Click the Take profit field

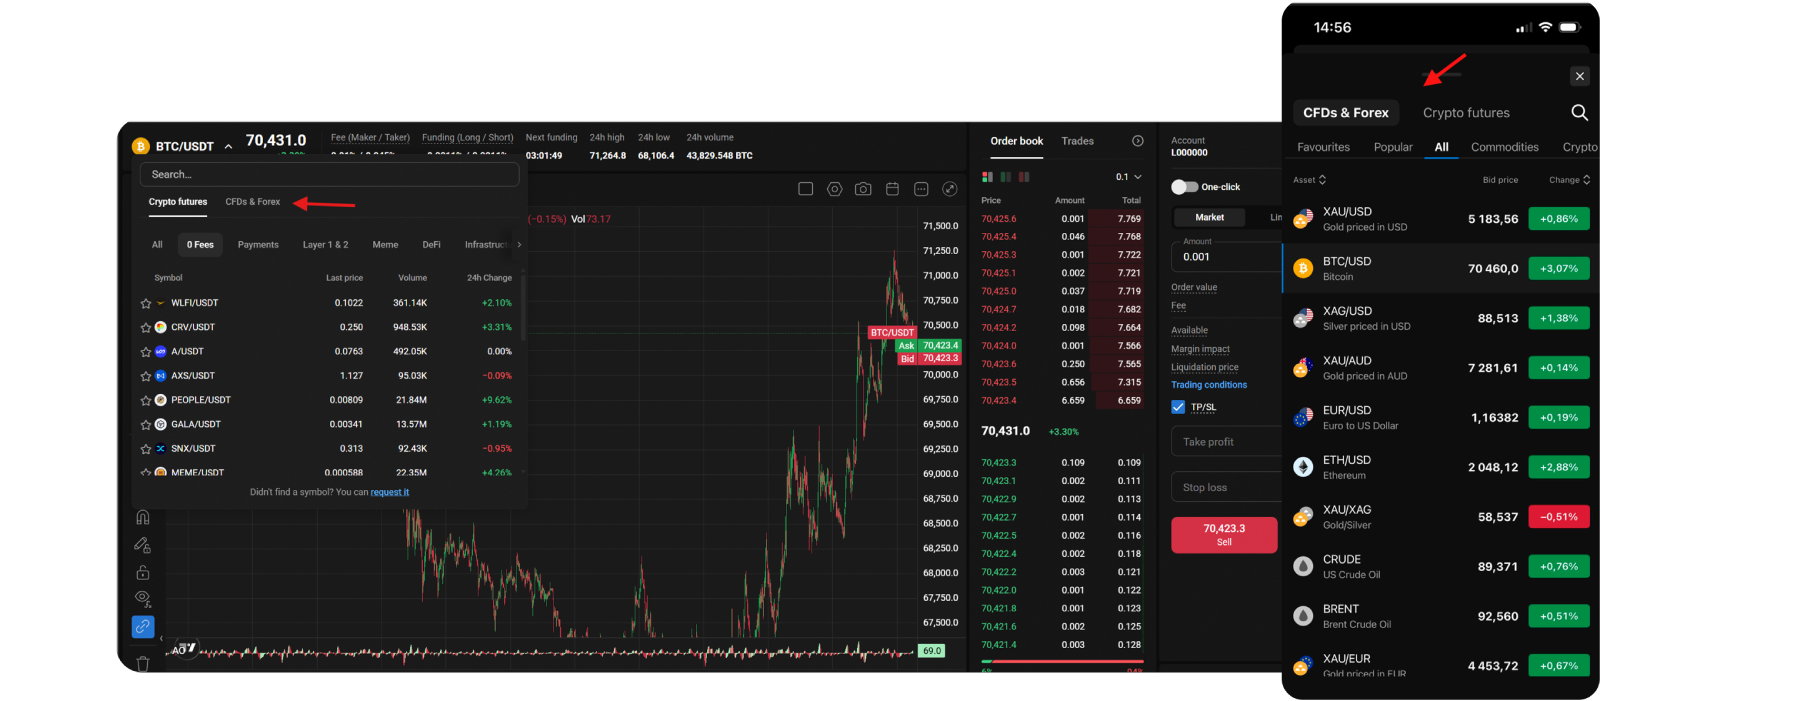pyautogui.click(x=1227, y=441)
